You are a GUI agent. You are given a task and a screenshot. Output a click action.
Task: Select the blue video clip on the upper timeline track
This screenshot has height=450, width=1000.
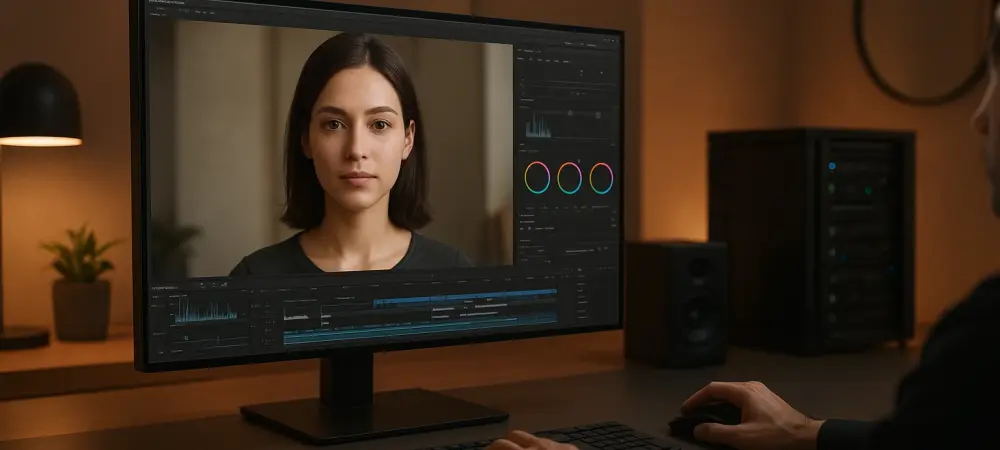465,296
